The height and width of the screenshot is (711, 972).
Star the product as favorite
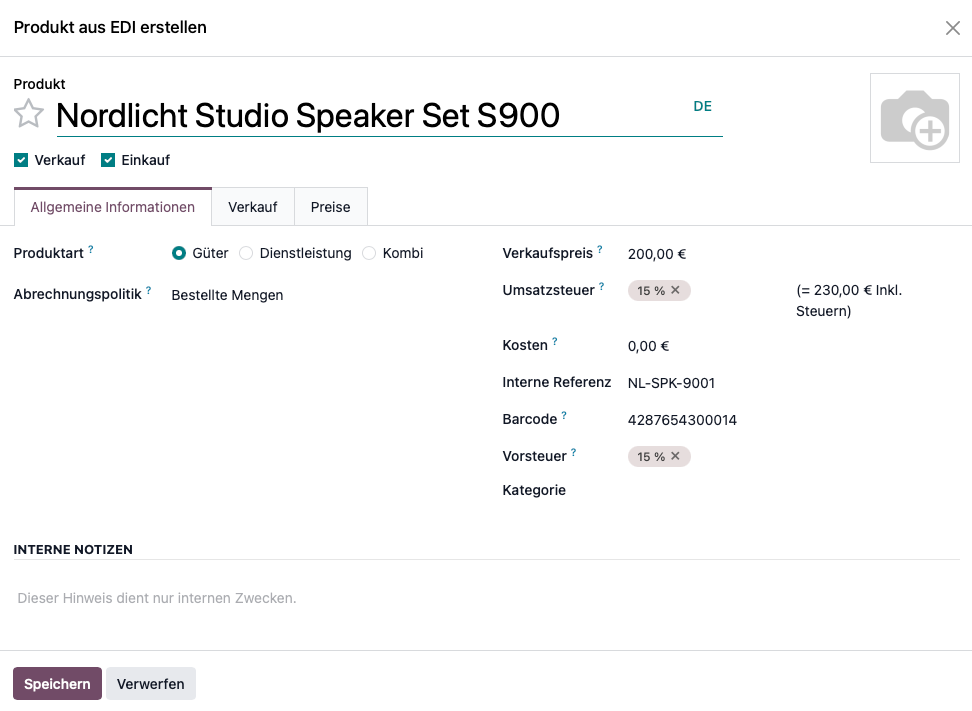point(28,113)
